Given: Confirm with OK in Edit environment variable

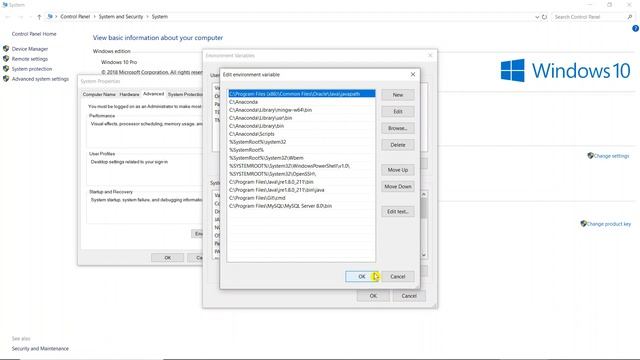Looking at the screenshot, I should point(362,276).
